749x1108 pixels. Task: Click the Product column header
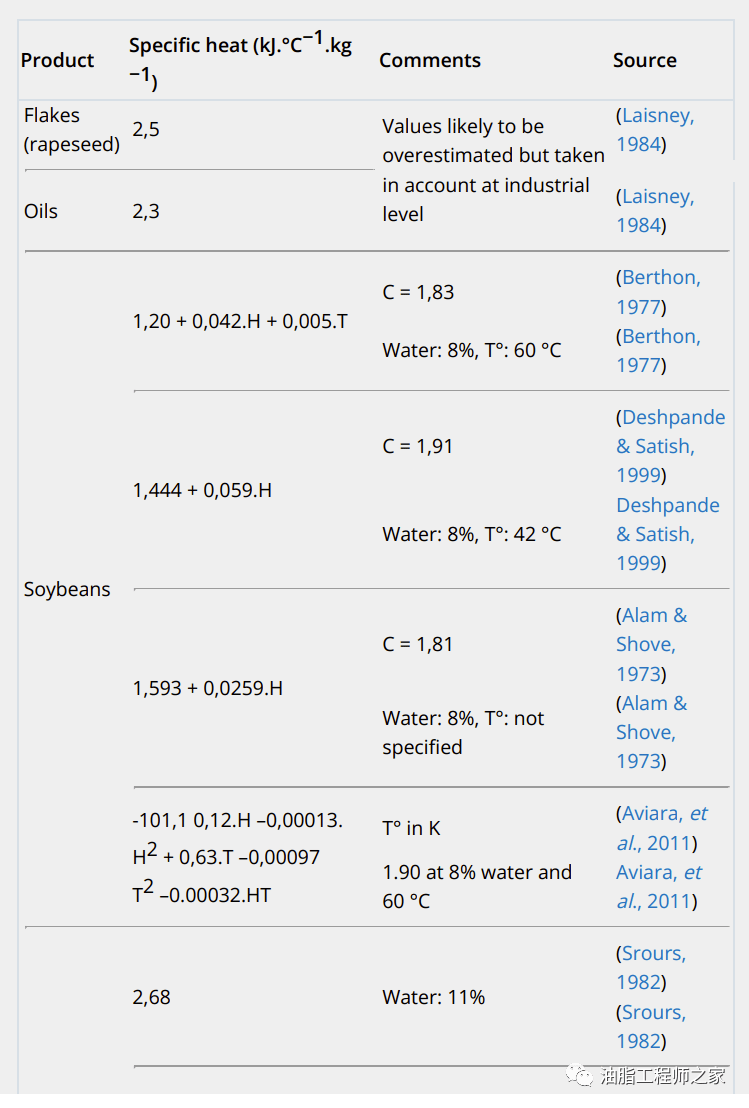[x=58, y=60]
